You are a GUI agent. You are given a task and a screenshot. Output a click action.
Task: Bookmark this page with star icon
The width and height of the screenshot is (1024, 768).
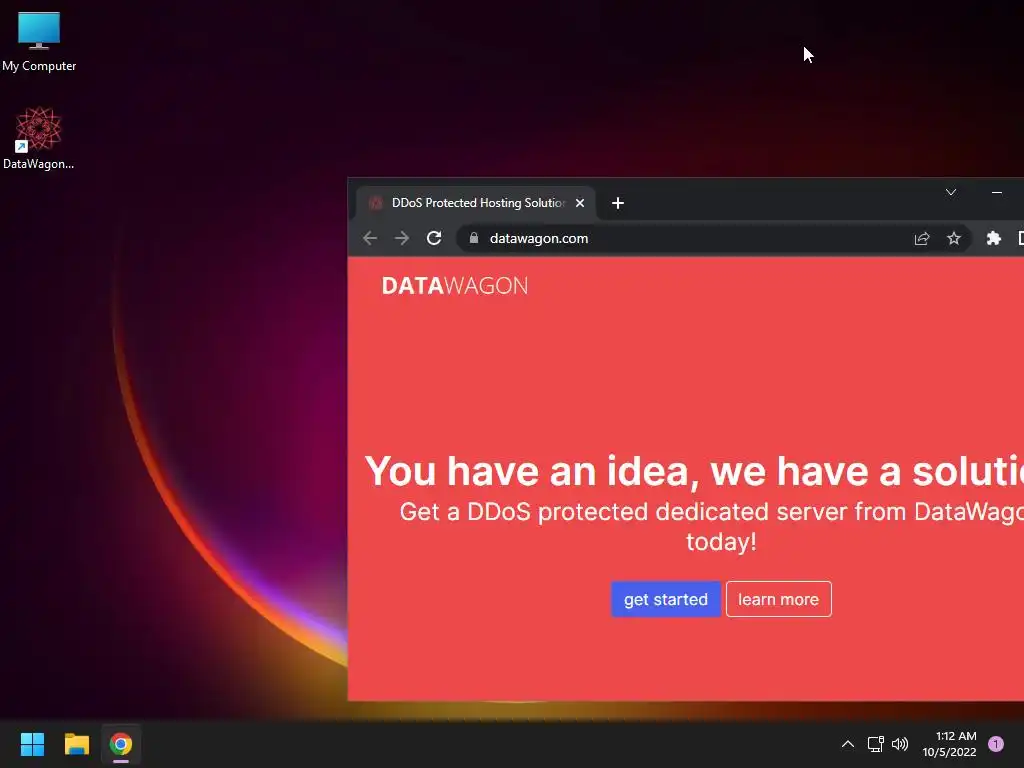953,238
